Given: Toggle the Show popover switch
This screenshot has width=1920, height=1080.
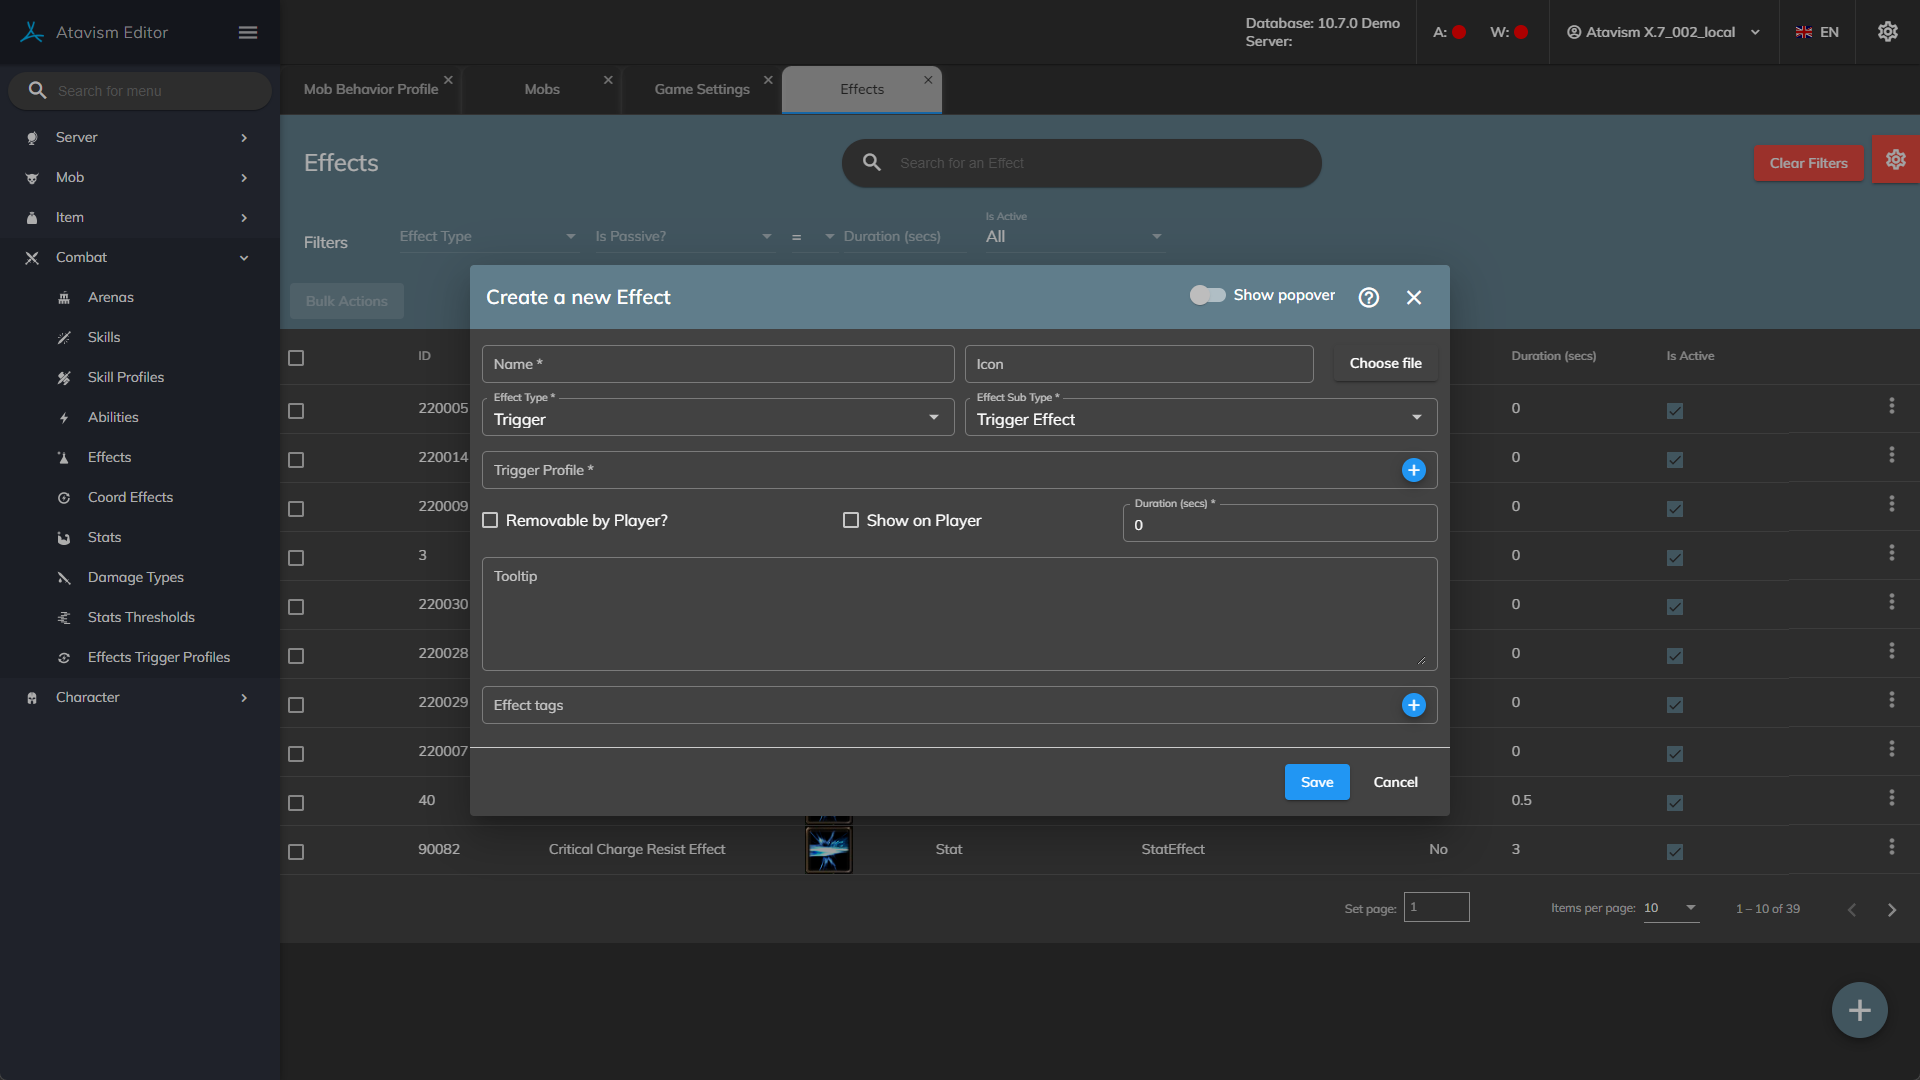Looking at the screenshot, I should click(x=1207, y=295).
